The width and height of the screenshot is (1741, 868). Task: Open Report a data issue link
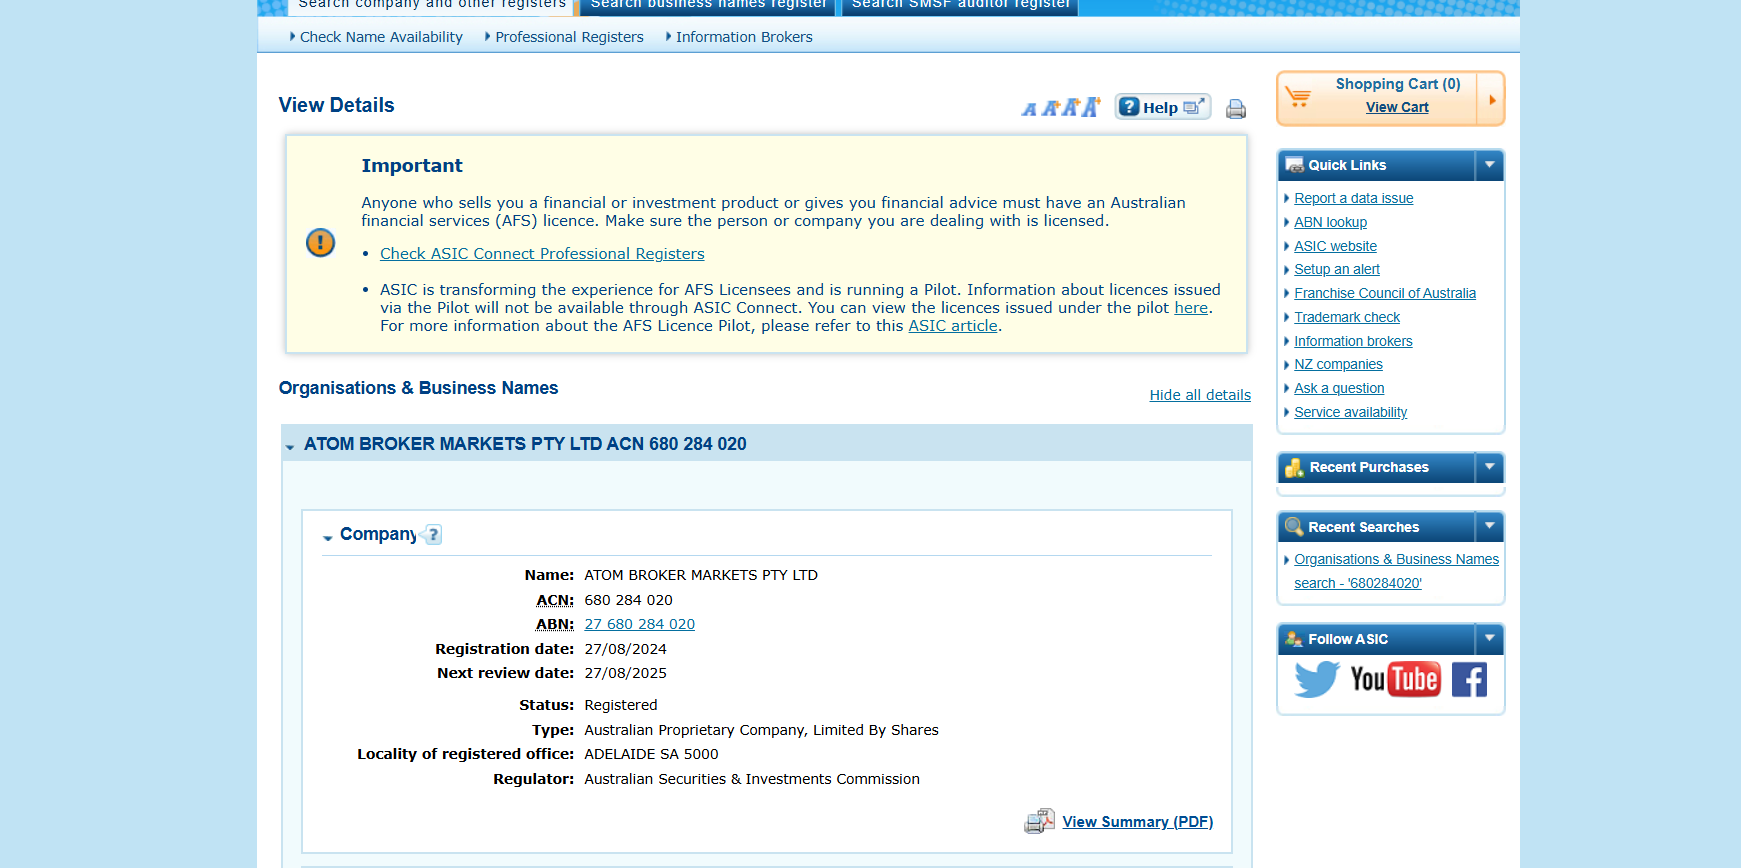pos(1354,198)
